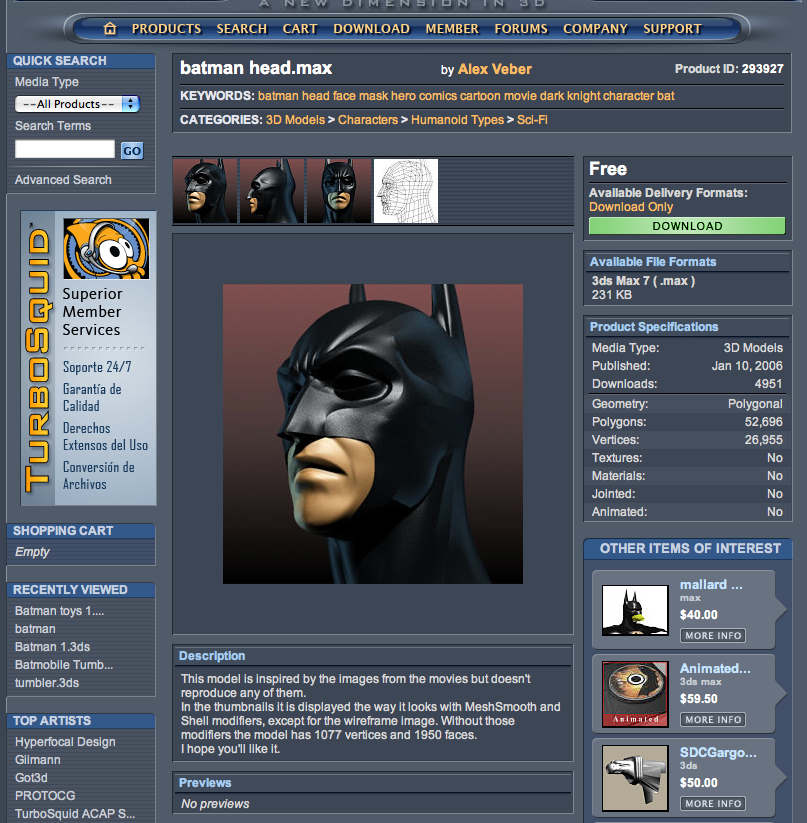Click the TurboSquid mascot ad image
This screenshot has height=823, width=807.
click(106, 249)
